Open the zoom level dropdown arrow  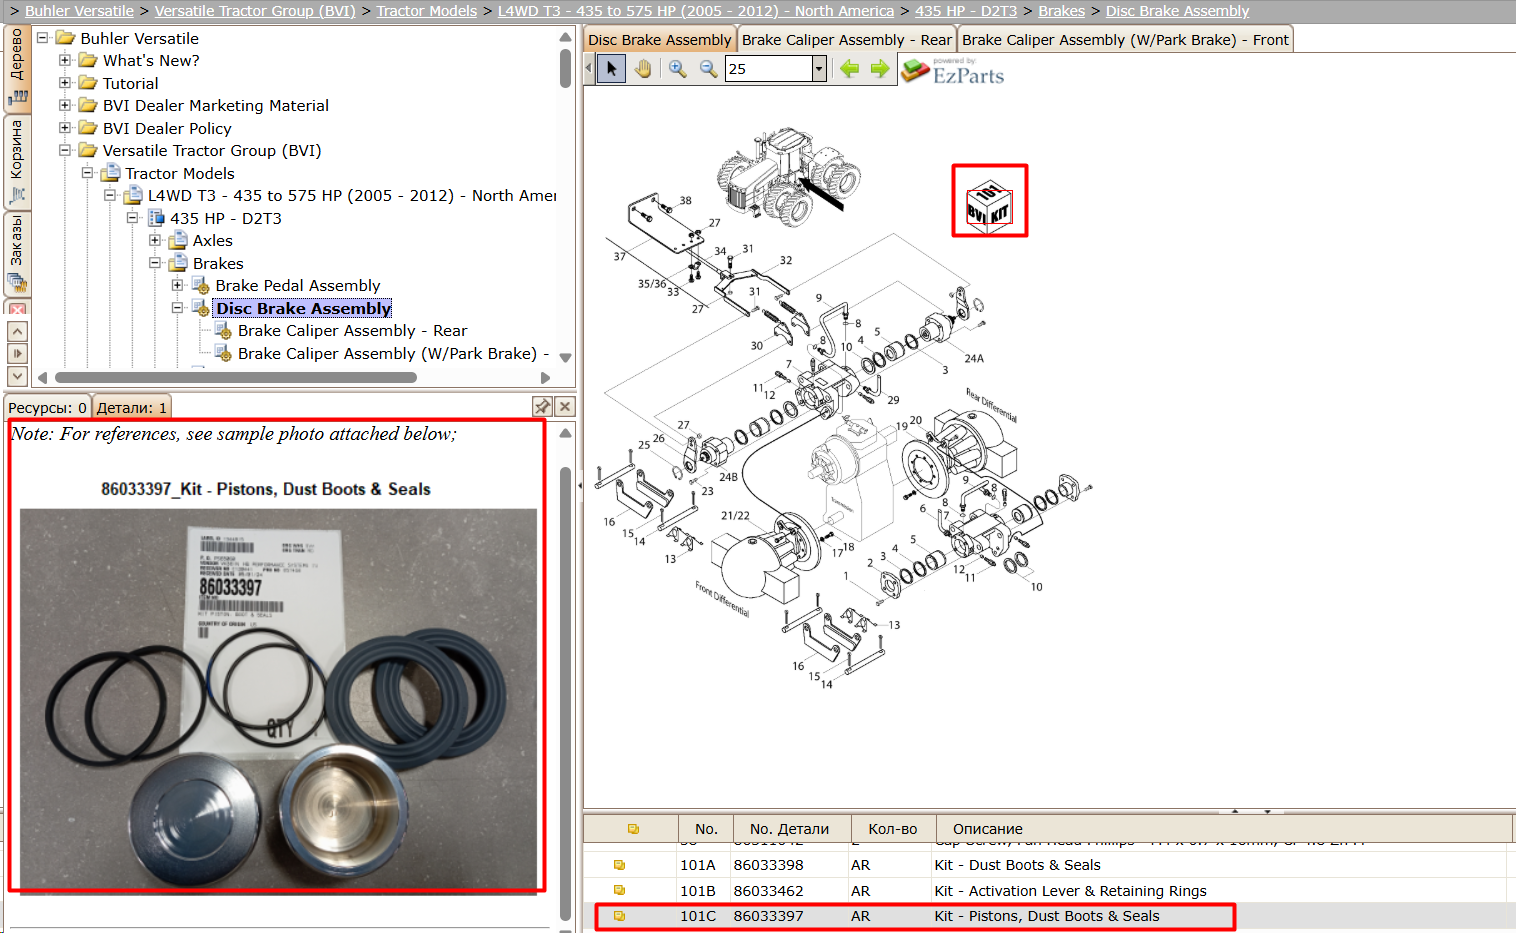(819, 69)
